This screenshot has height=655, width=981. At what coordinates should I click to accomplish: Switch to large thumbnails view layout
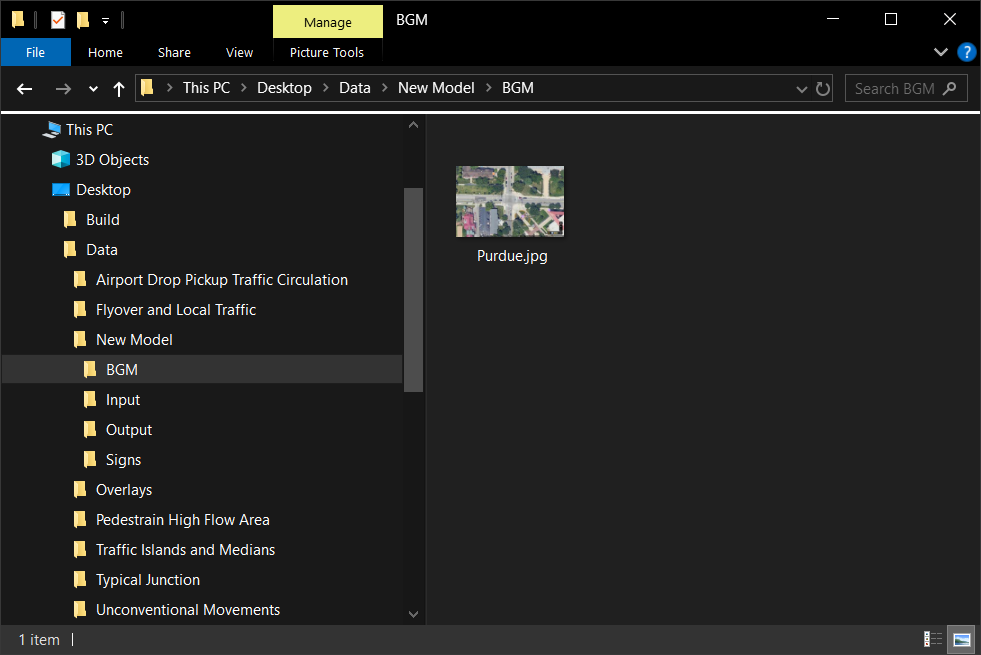961,640
